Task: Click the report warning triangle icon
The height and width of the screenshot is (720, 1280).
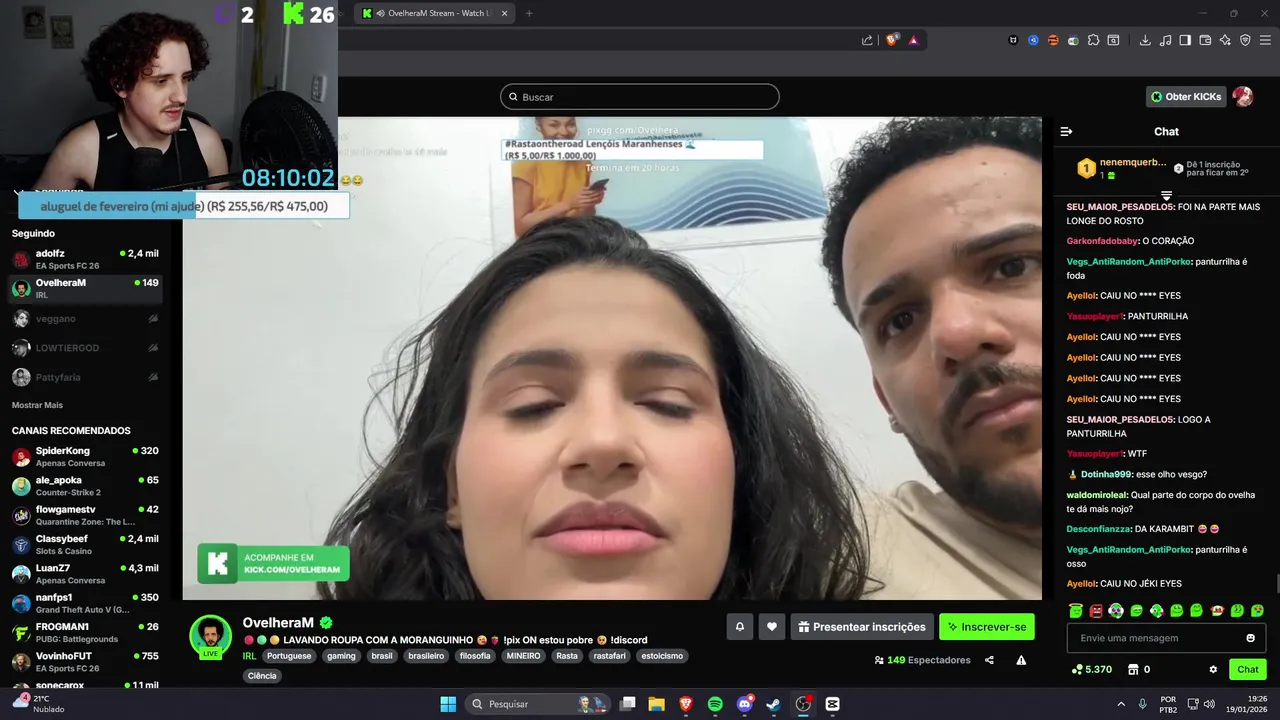Action: (x=1021, y=660)
